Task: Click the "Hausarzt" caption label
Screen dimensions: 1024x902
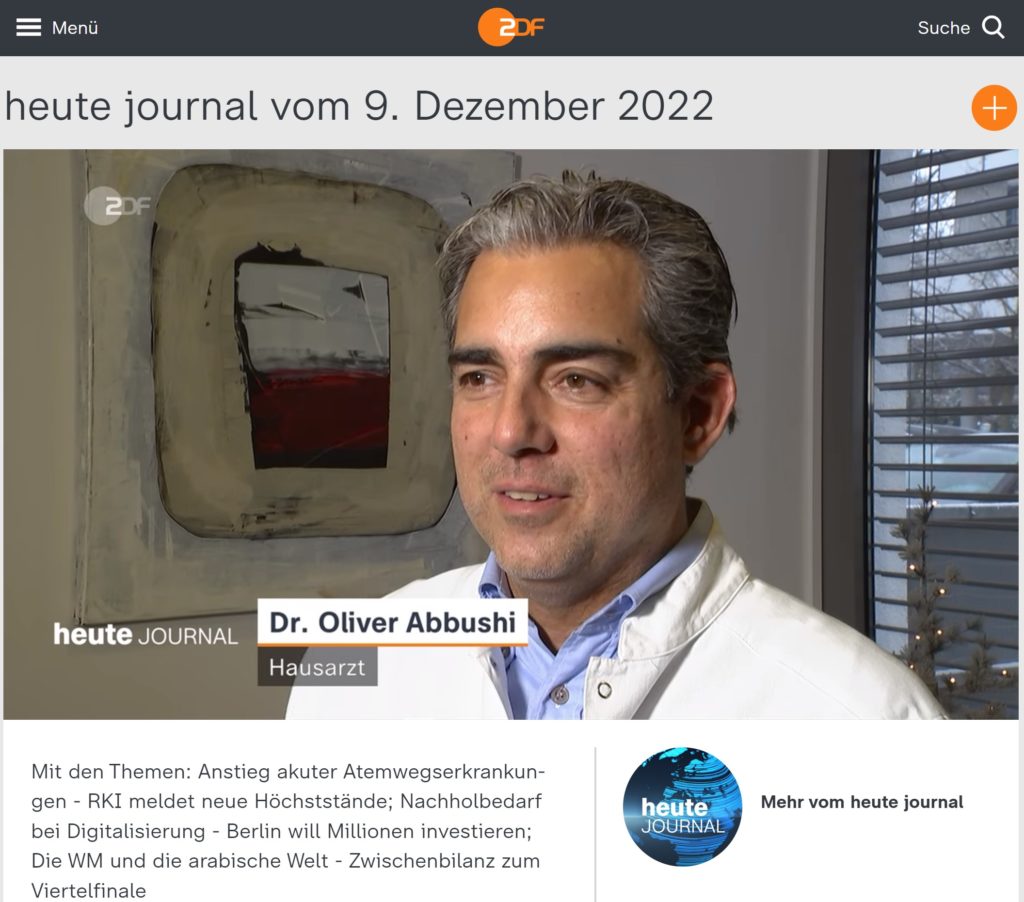Action: 317,667
